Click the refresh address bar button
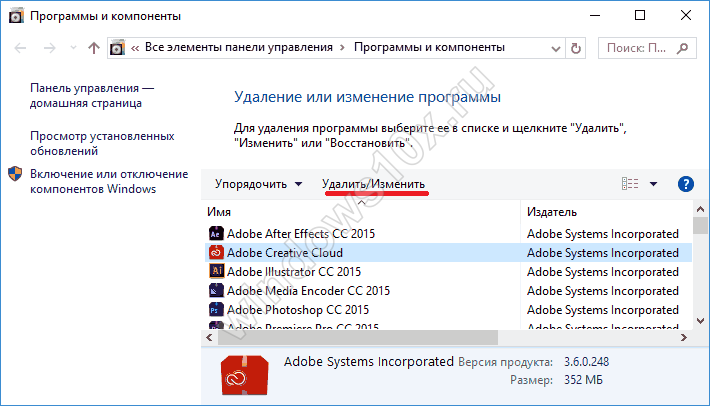This screenshot has width=710, height=406. click(576, 48)
